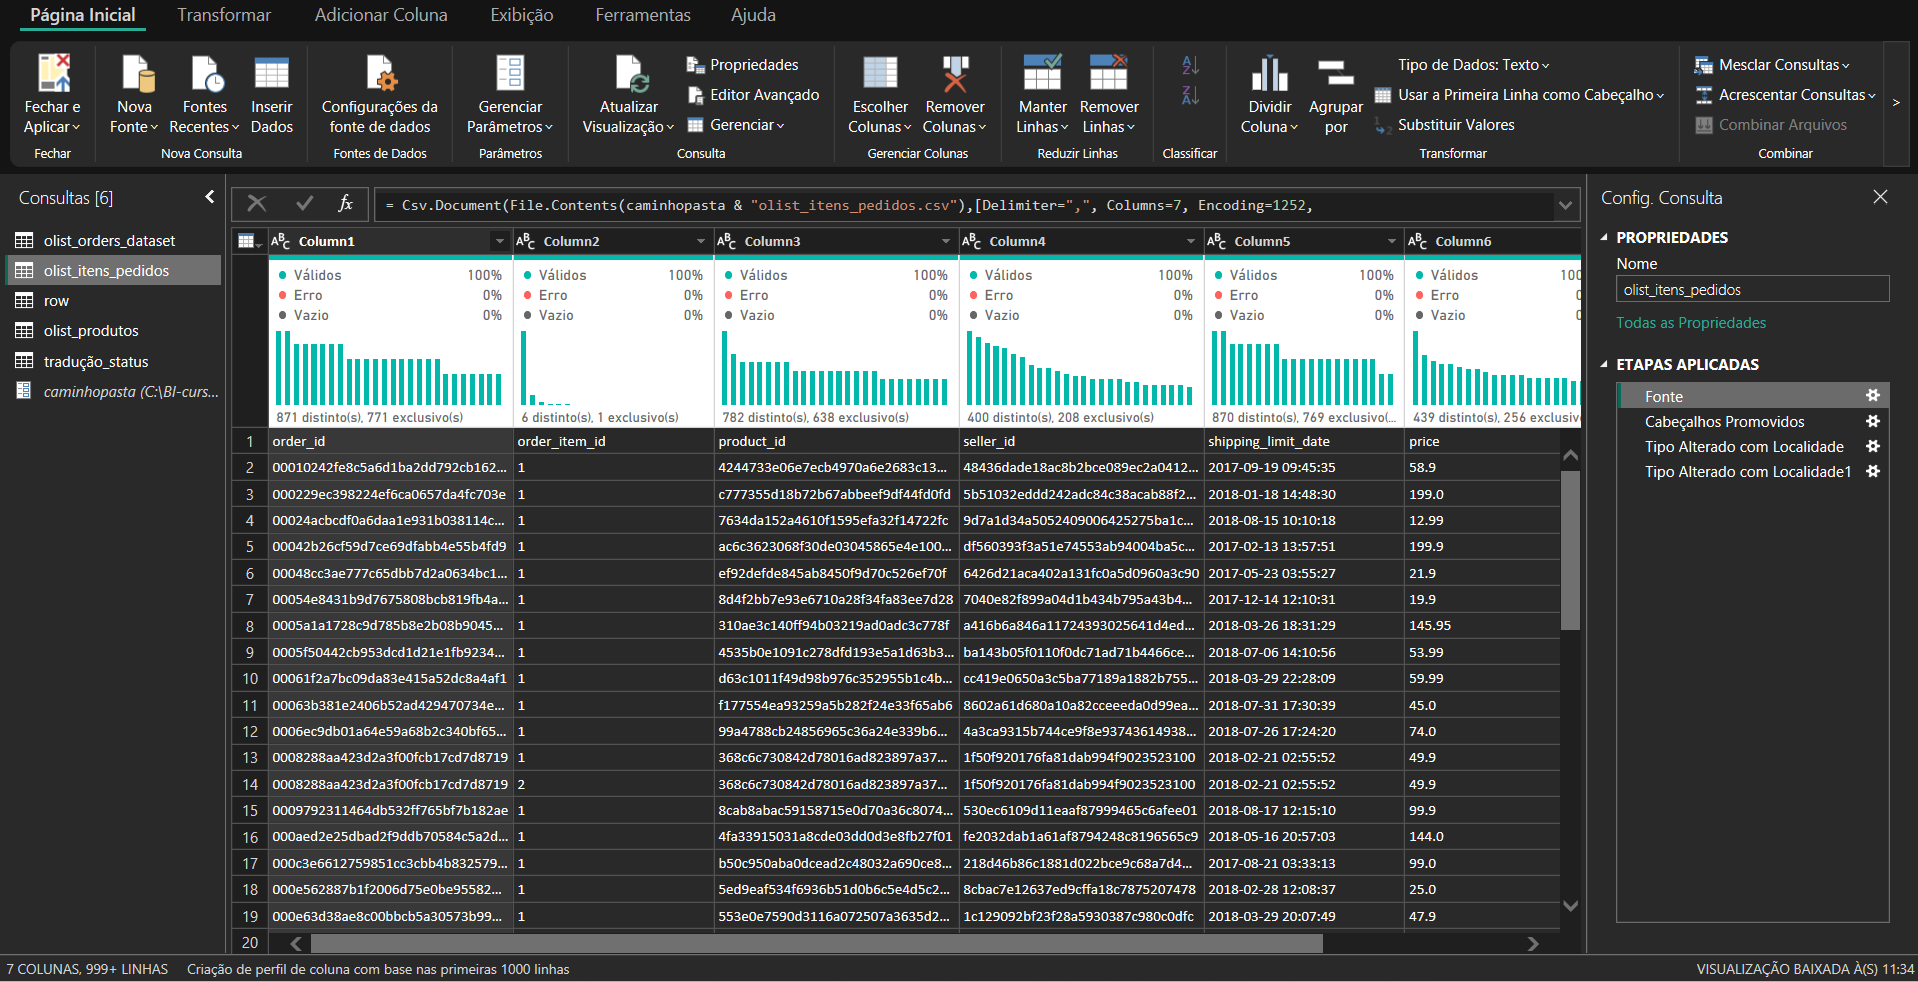Viewport: 1918px width, 982px height.
Task: Collapse the PROPRIEDADES section
Action: coord(1604,238)
